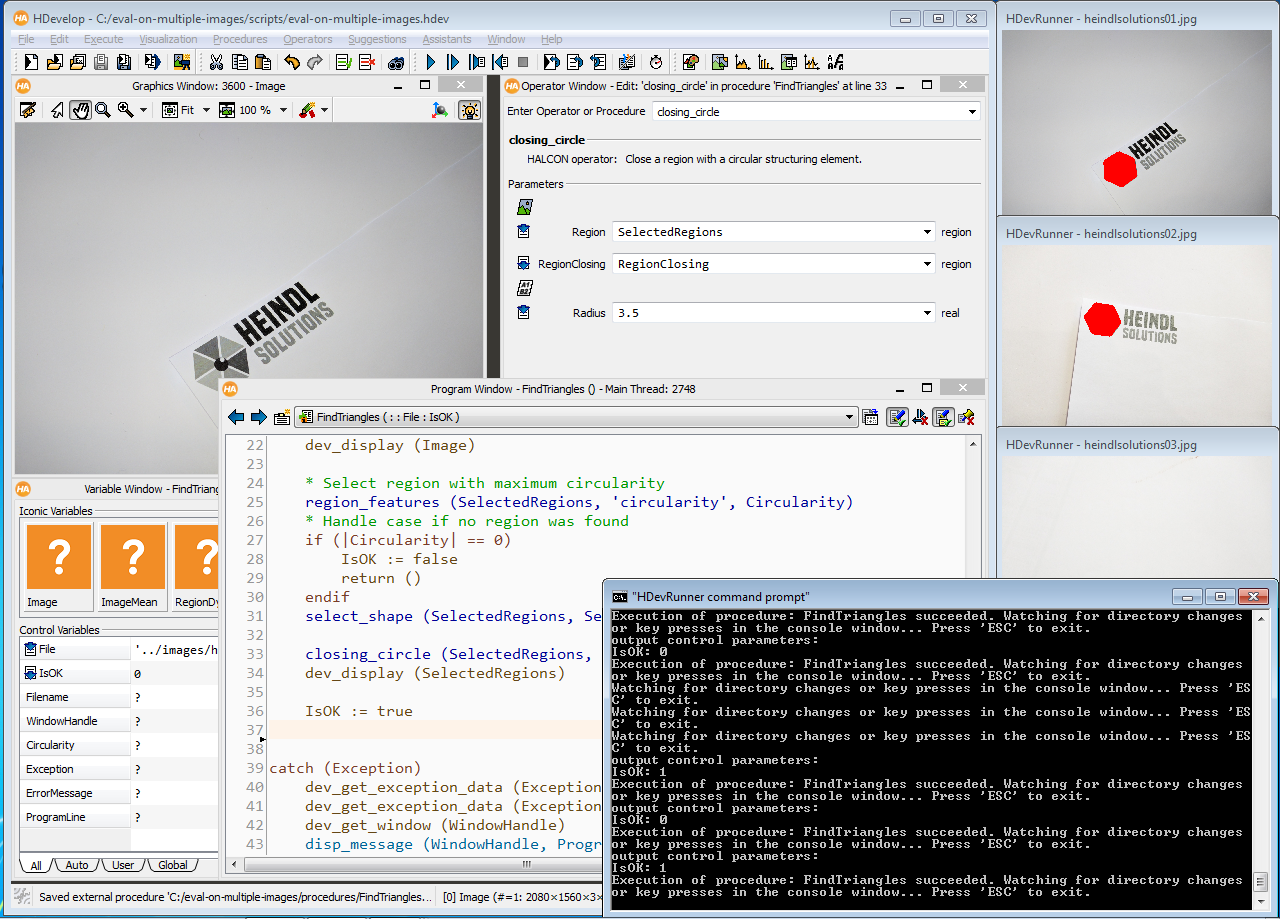This screenshot has height=919, width=1280.
Task: Open the Radius value dropdown
Action: pos(928,313)
